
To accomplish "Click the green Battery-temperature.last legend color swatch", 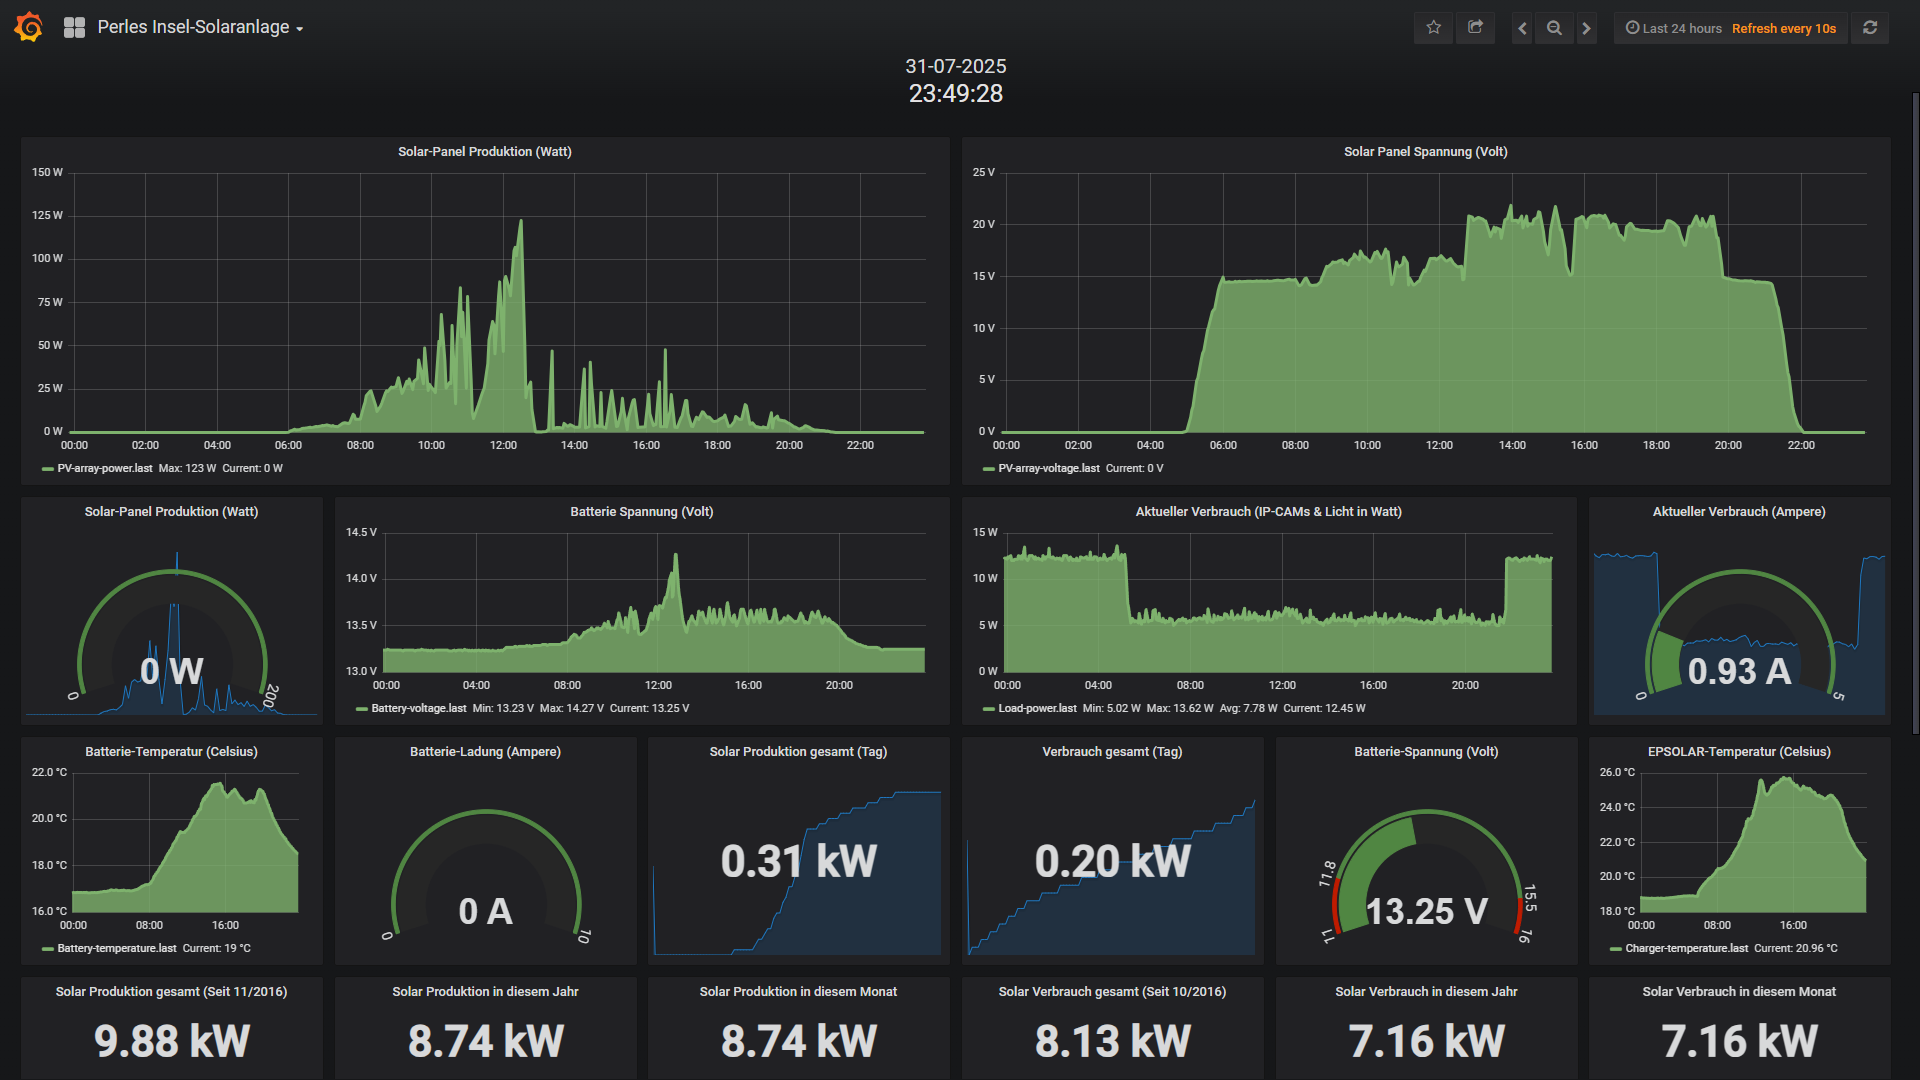I will point(47,949).
